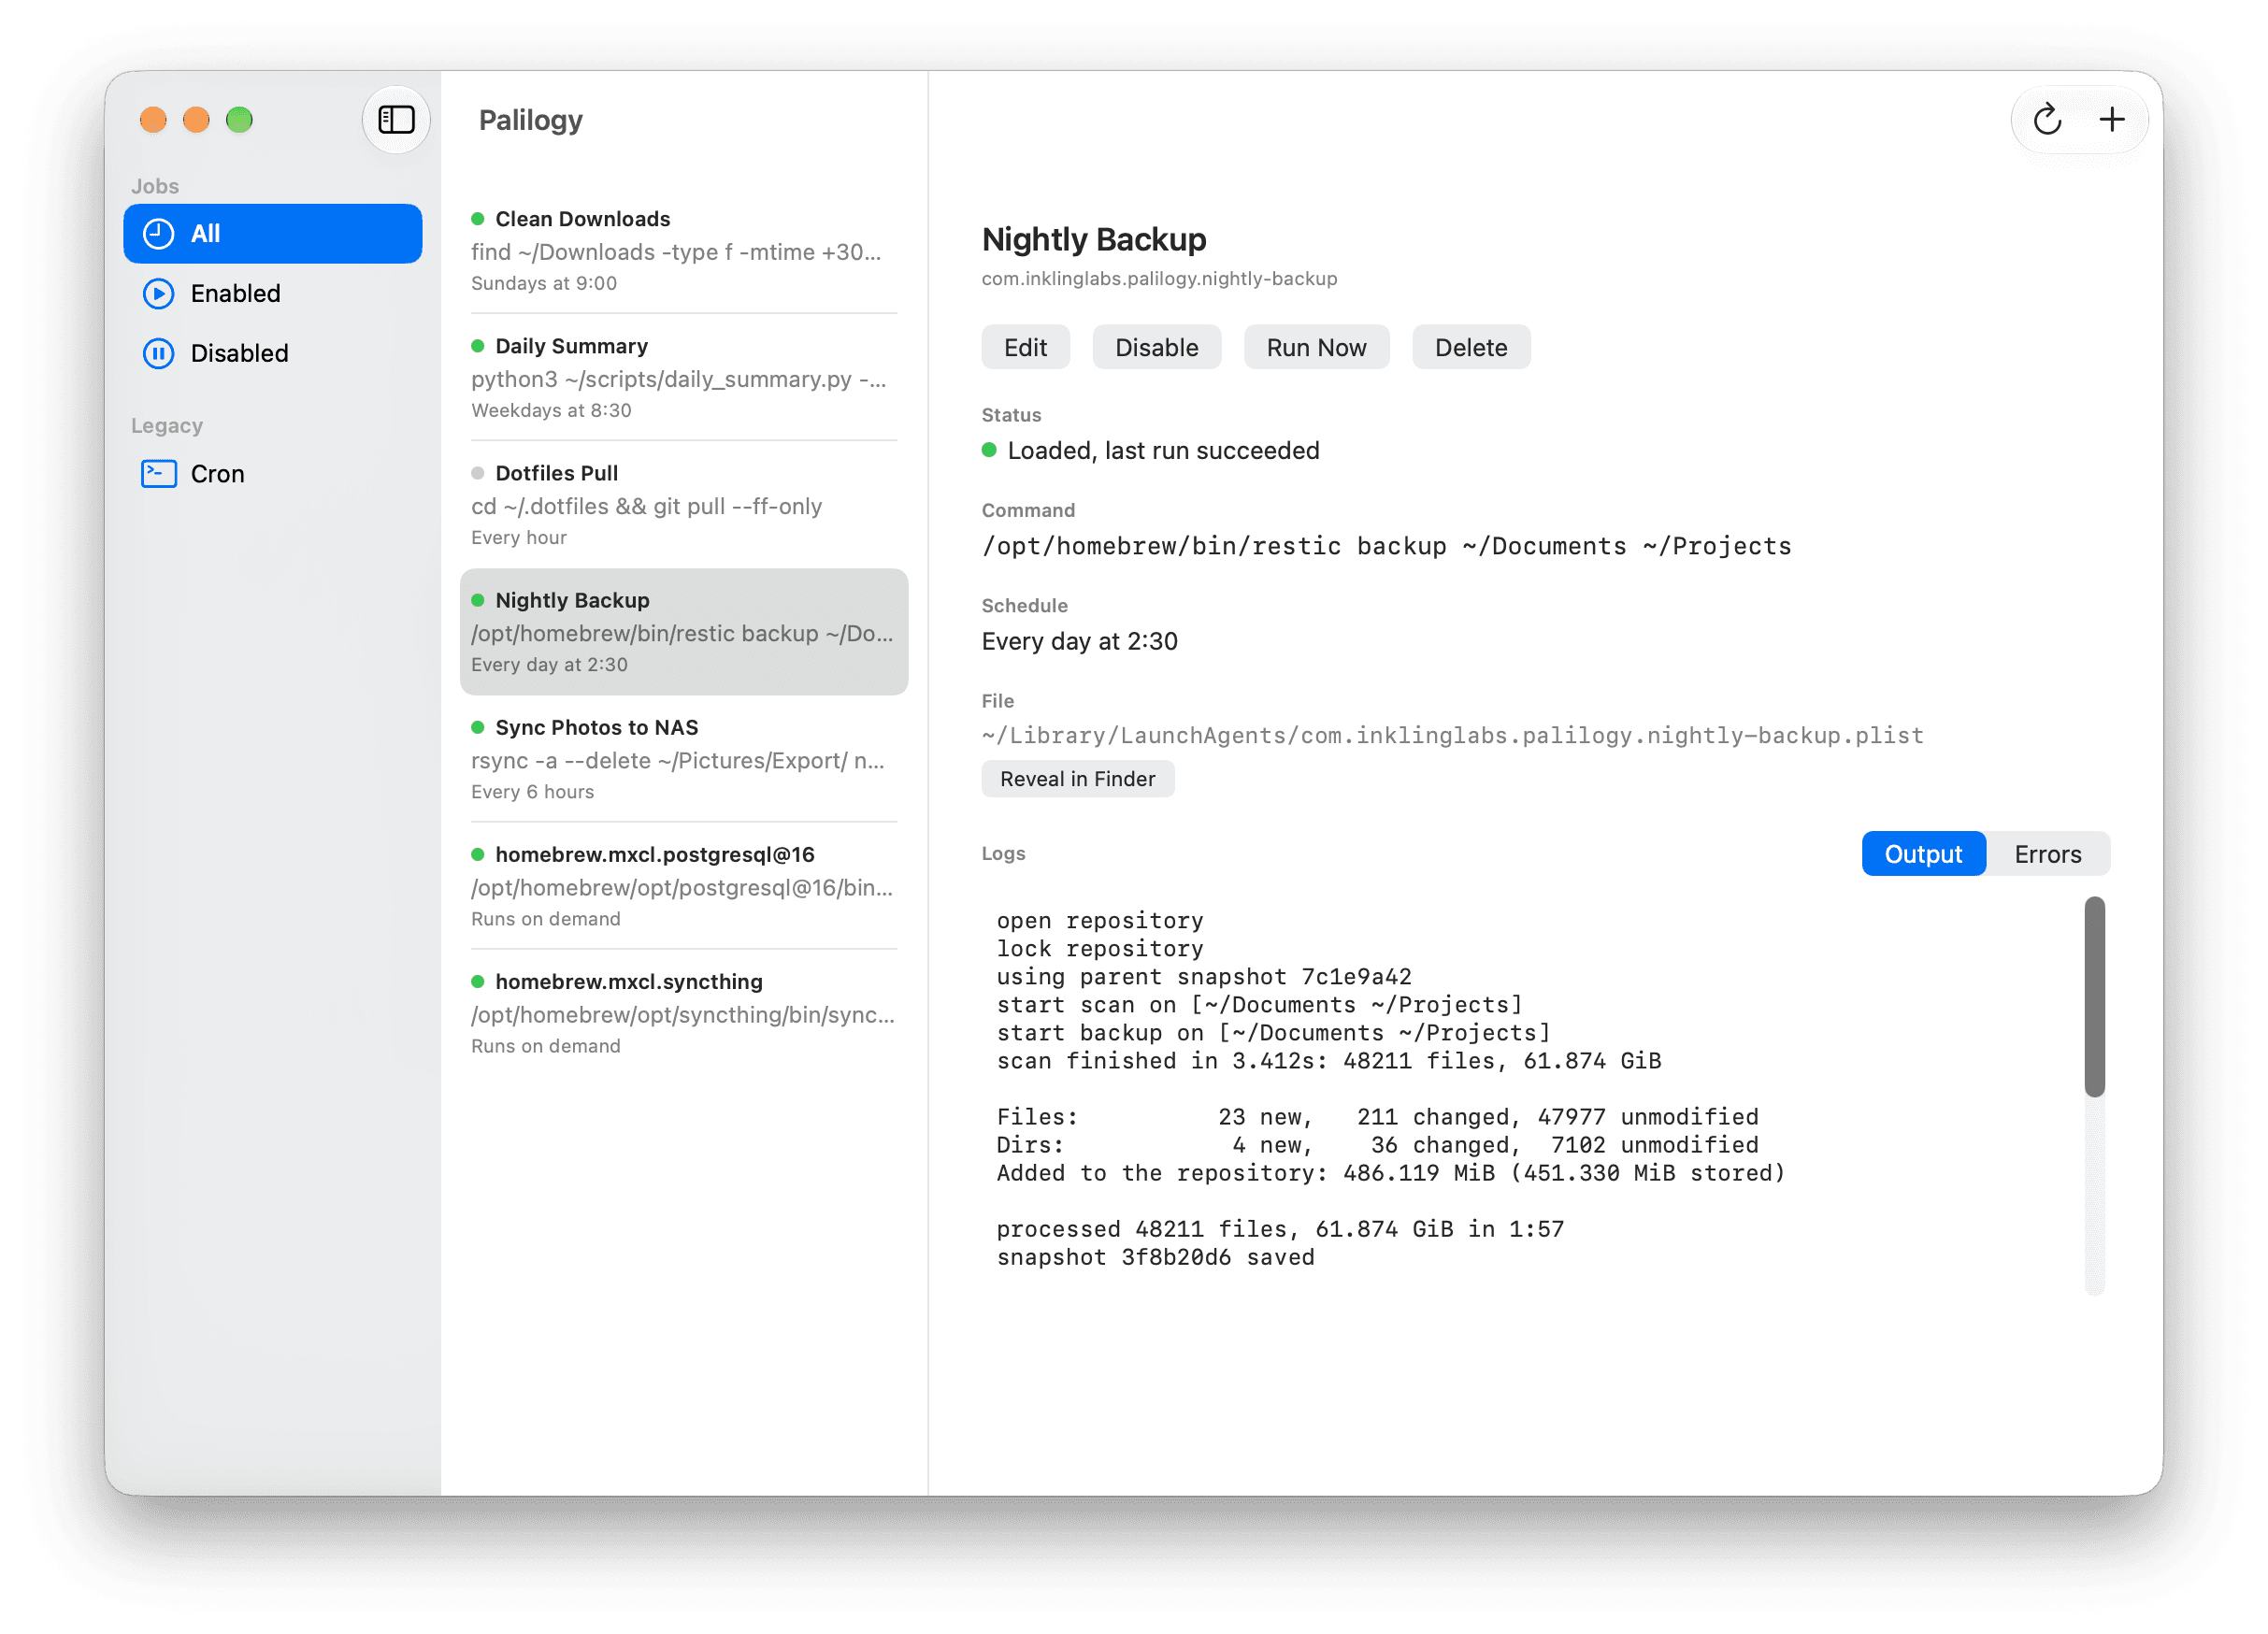Select the Clean Downloads job
2268x1634 pixels.
pos(684,250)
